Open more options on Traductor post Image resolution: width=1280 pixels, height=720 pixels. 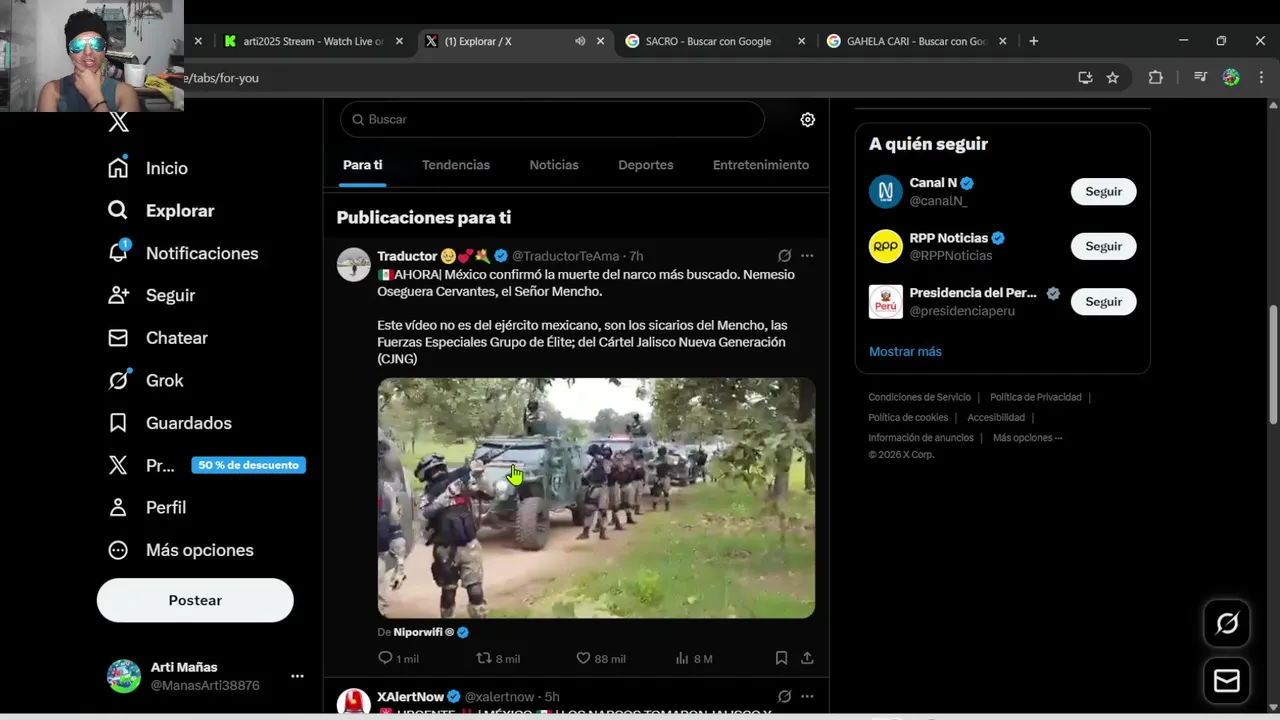[x=807, y=256]
